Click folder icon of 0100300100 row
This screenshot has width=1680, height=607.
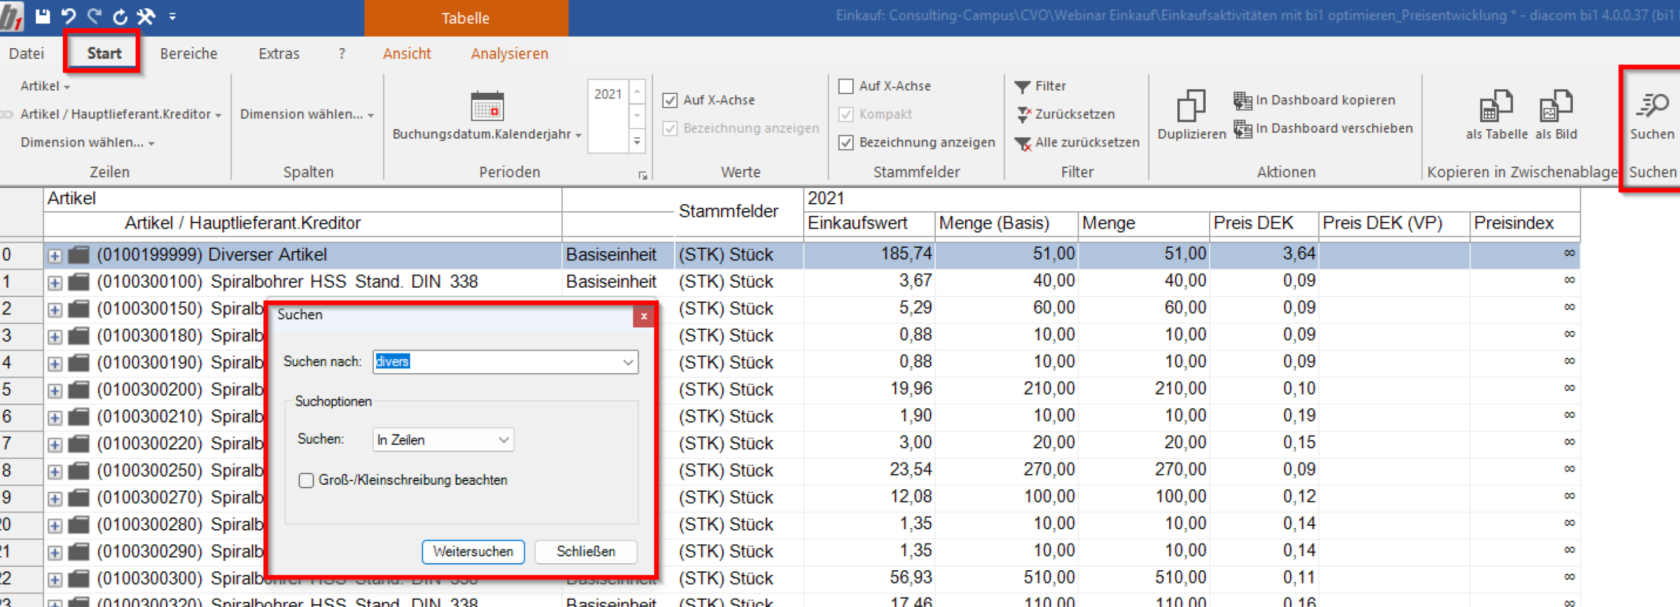coord(79,282)
